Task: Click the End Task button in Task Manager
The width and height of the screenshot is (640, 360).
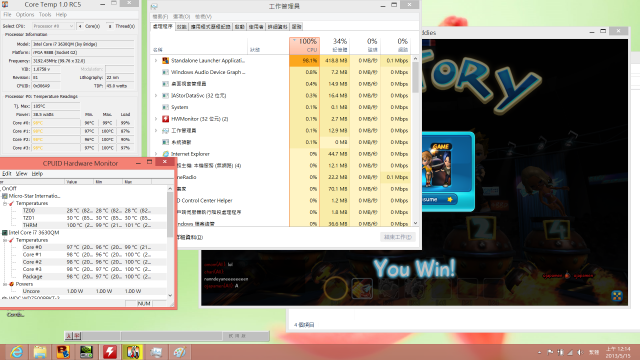Action: [x=398, y=237]
